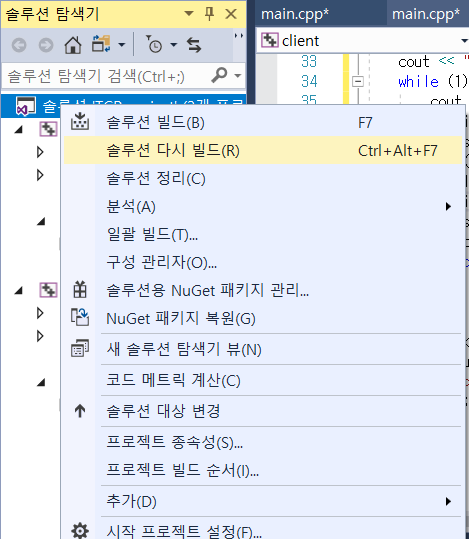Click the magnifier search icon

click(x=219, y=75)
